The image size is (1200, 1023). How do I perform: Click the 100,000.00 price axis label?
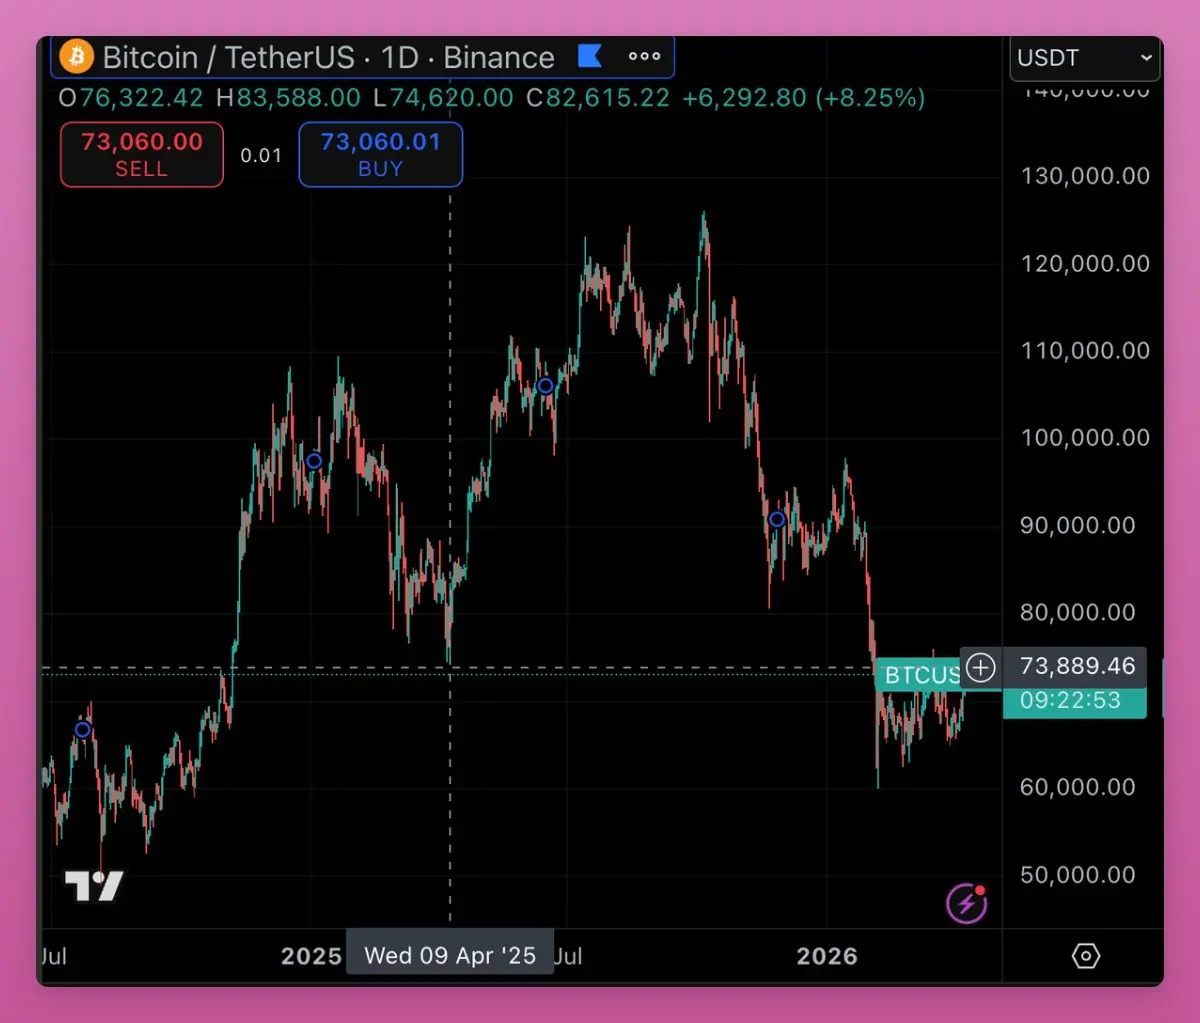(x=1085, y=437)
